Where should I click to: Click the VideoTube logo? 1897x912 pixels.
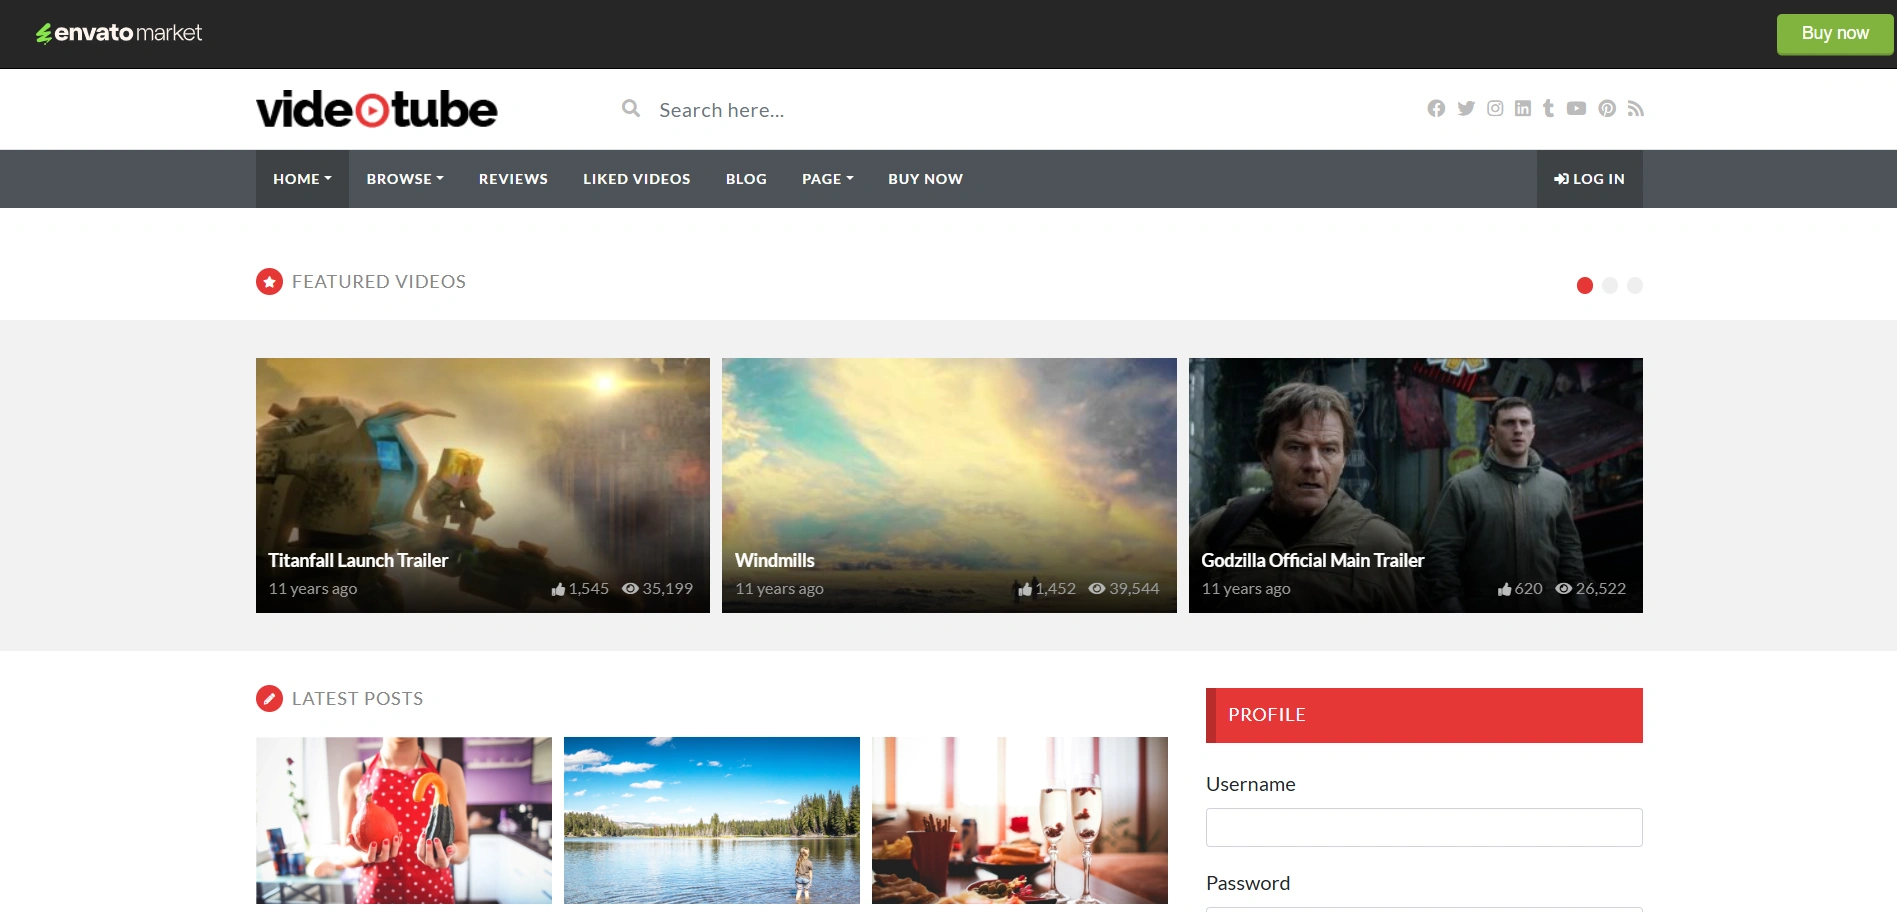[x=376, y=109]
